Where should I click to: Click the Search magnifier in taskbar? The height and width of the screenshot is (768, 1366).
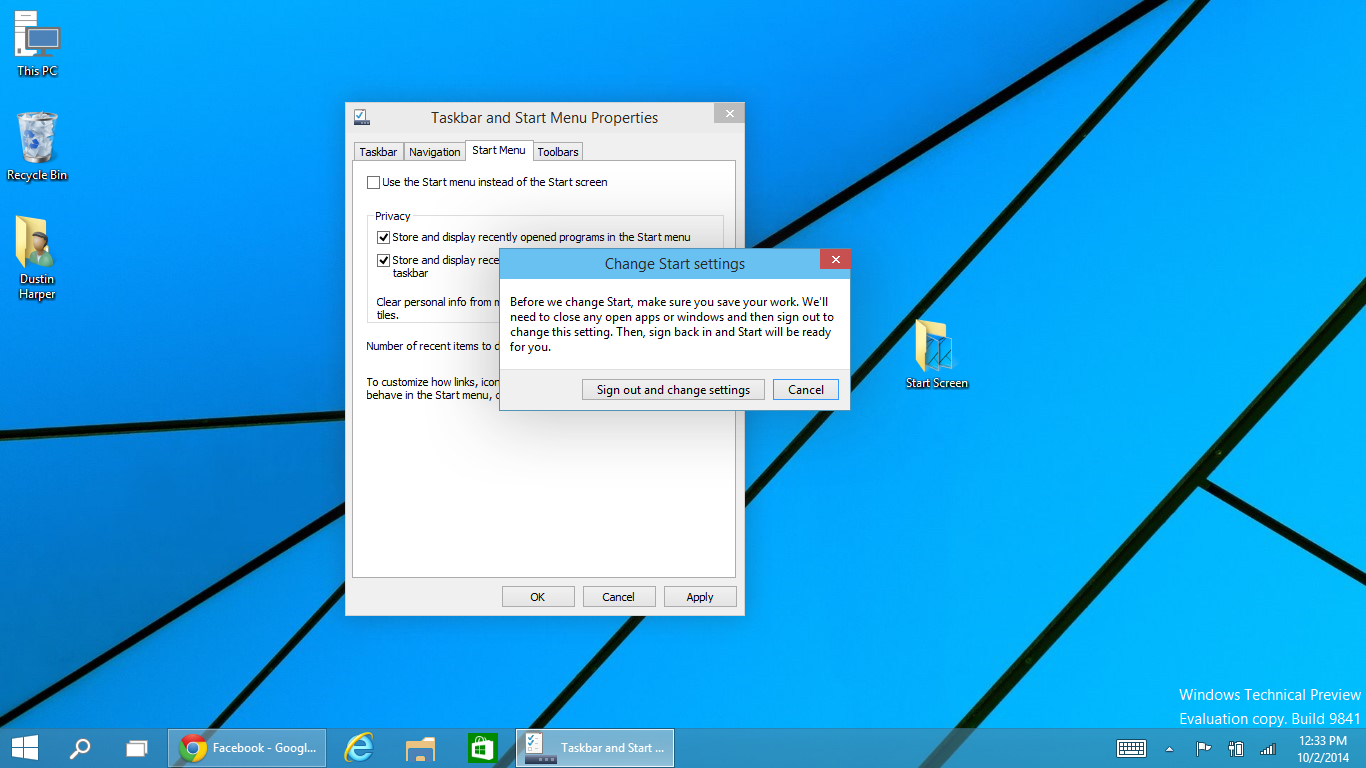pyautogui.click(x=80, y=747)
